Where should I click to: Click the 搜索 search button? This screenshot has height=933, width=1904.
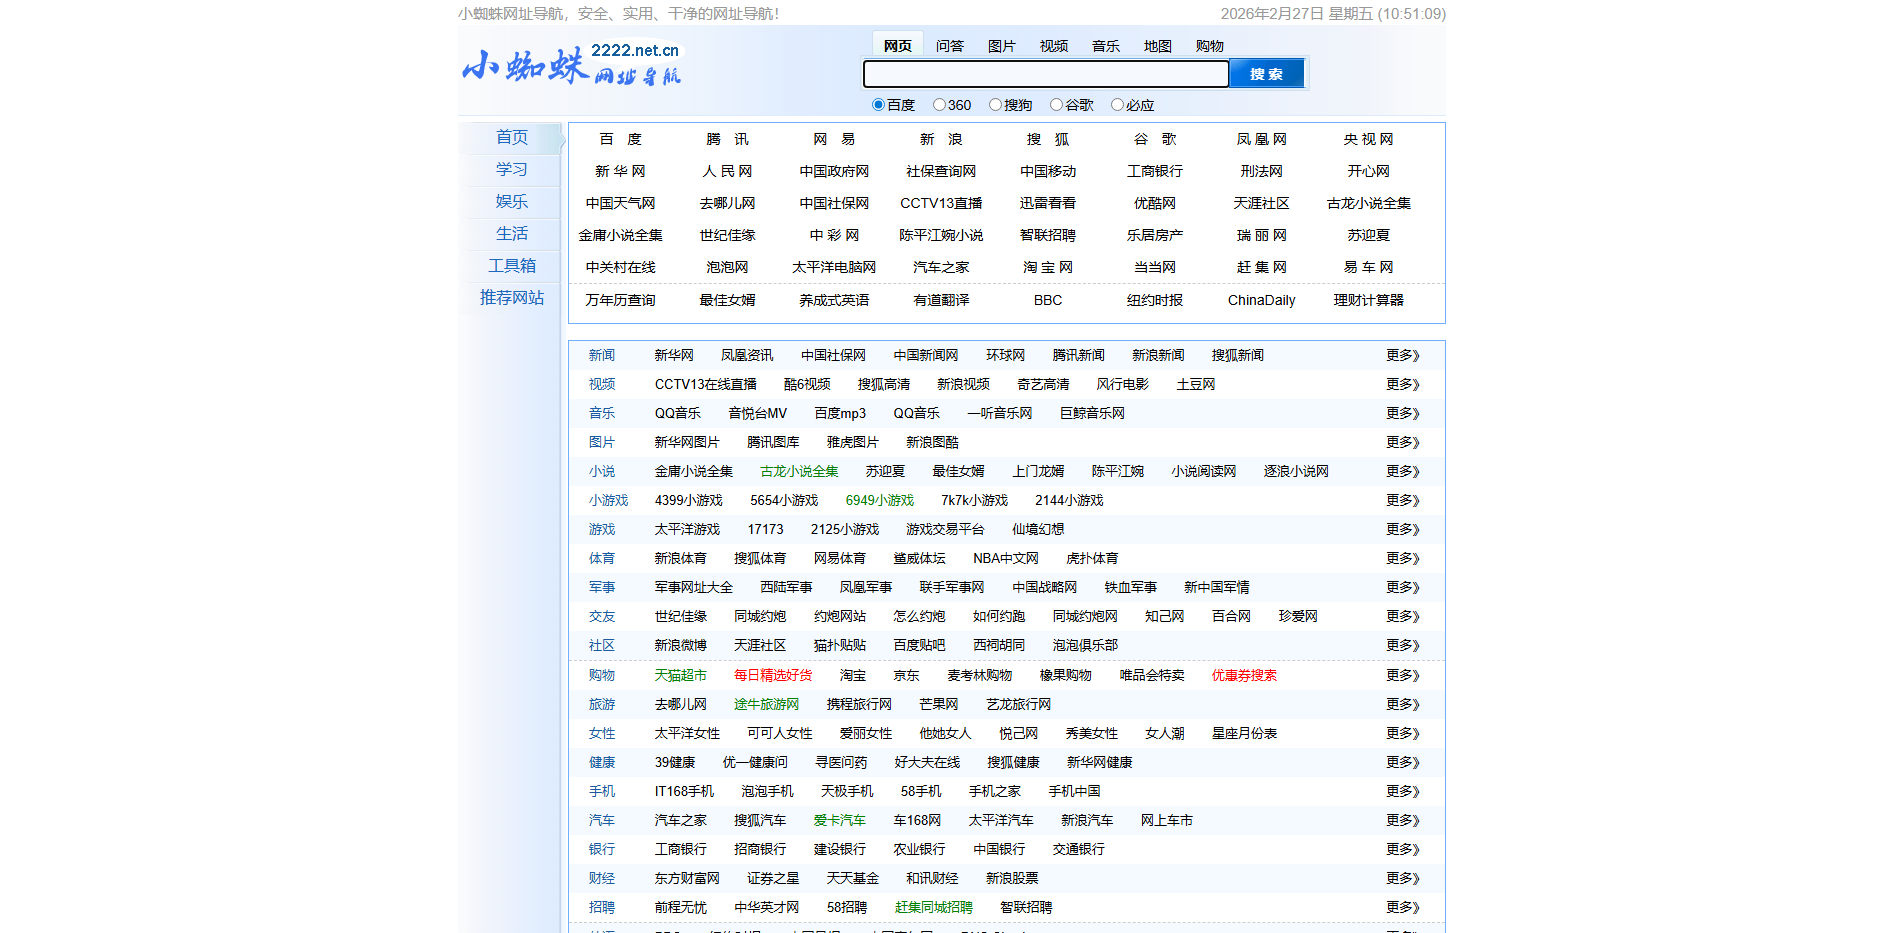tap(1266, 73)
